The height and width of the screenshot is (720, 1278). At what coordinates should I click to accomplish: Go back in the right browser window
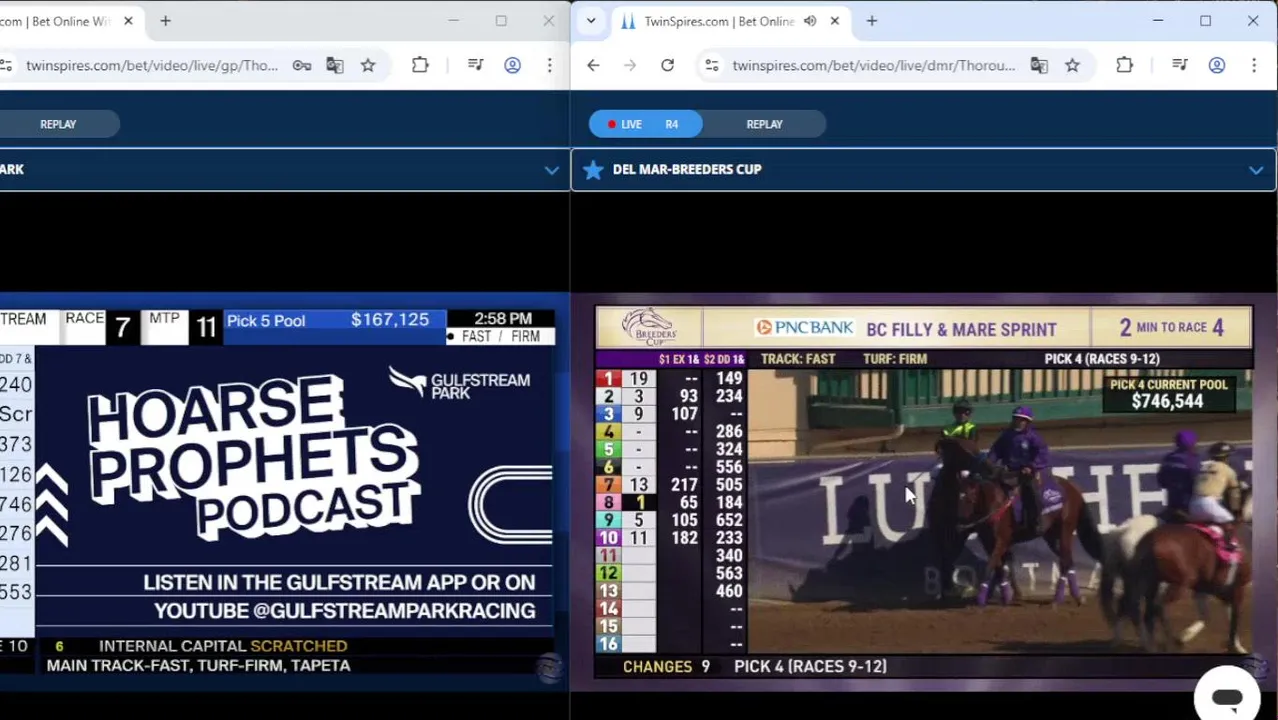coord(593,65)
